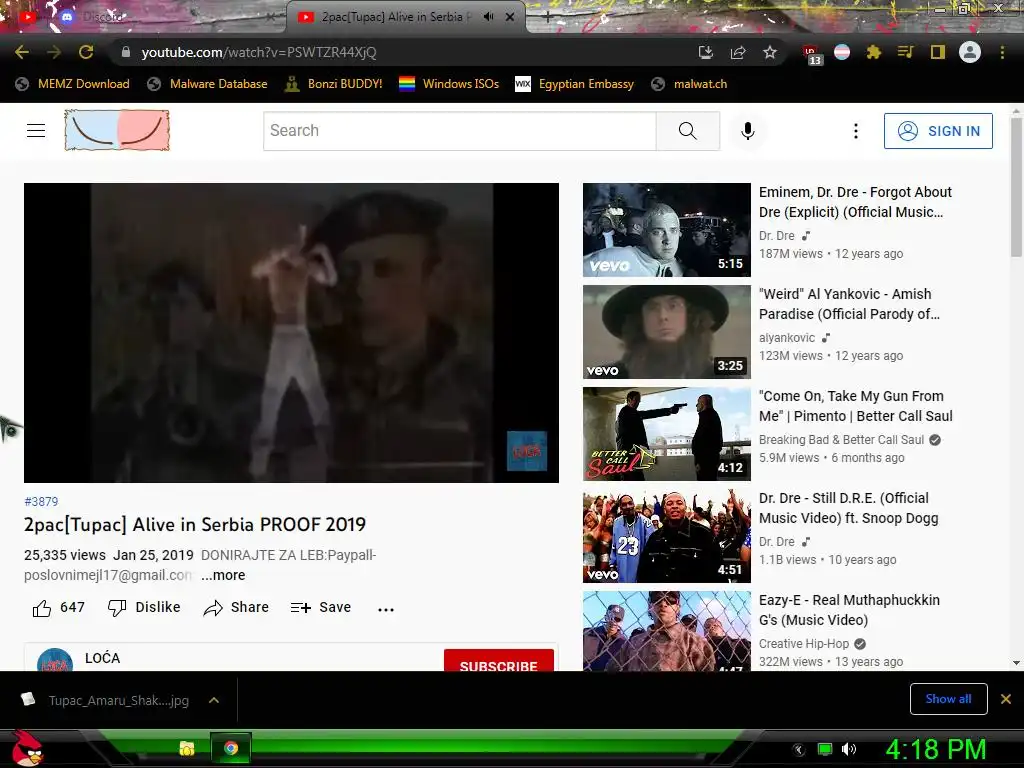This screenshot has width=1024, height=768.
Task: Start voice search with the microphone icon
Action: click(x=748, y=131)
